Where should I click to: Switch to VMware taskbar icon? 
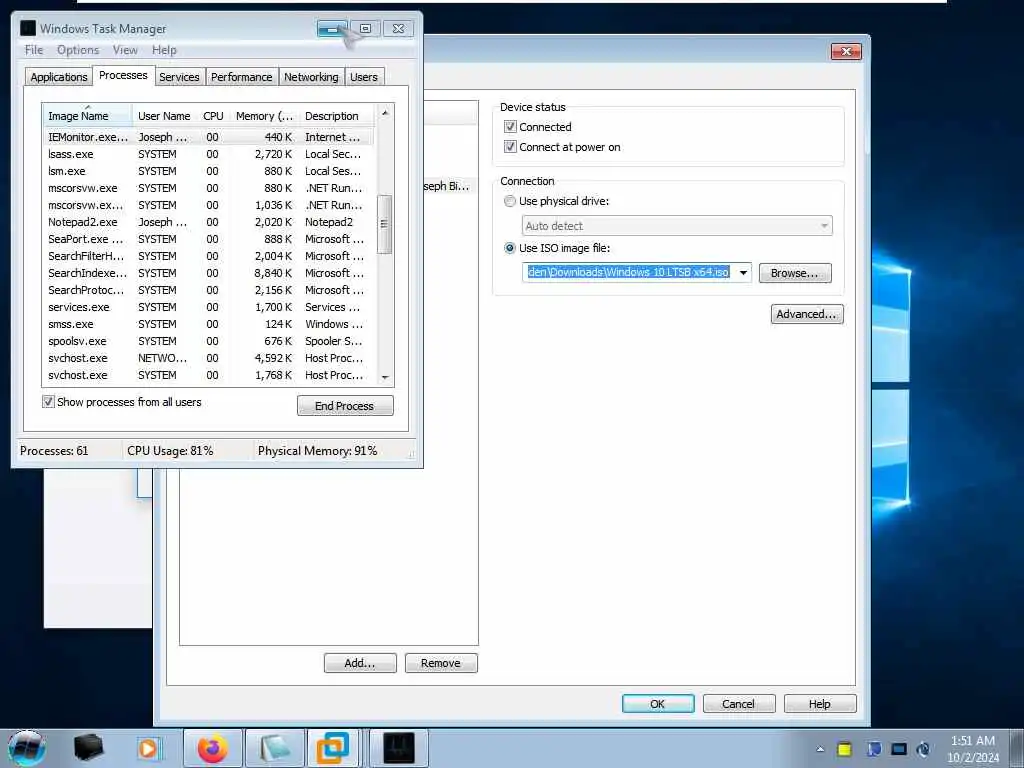click(x=333, y=748)
